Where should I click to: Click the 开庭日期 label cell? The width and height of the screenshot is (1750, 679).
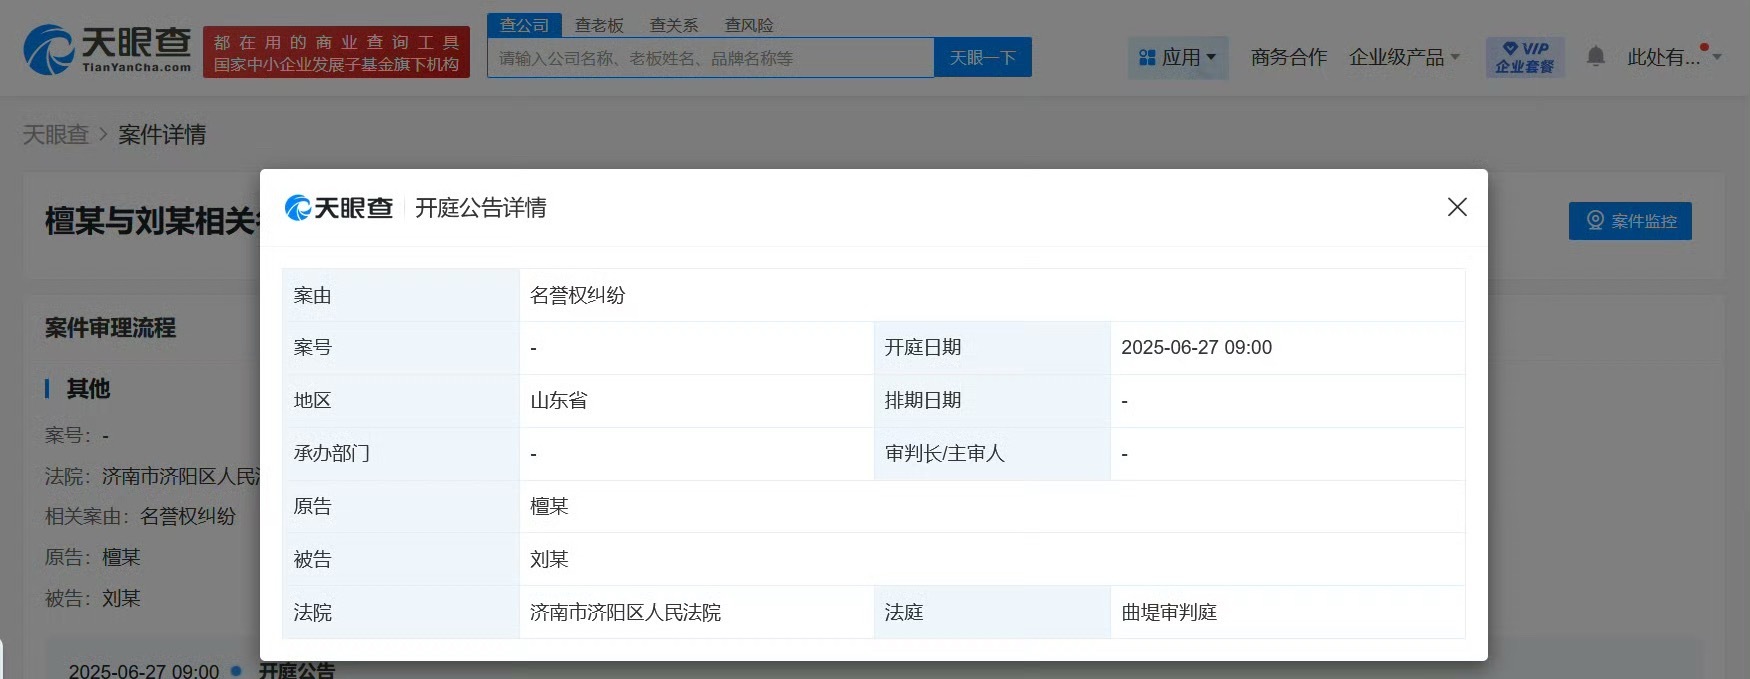pos(992,348)
